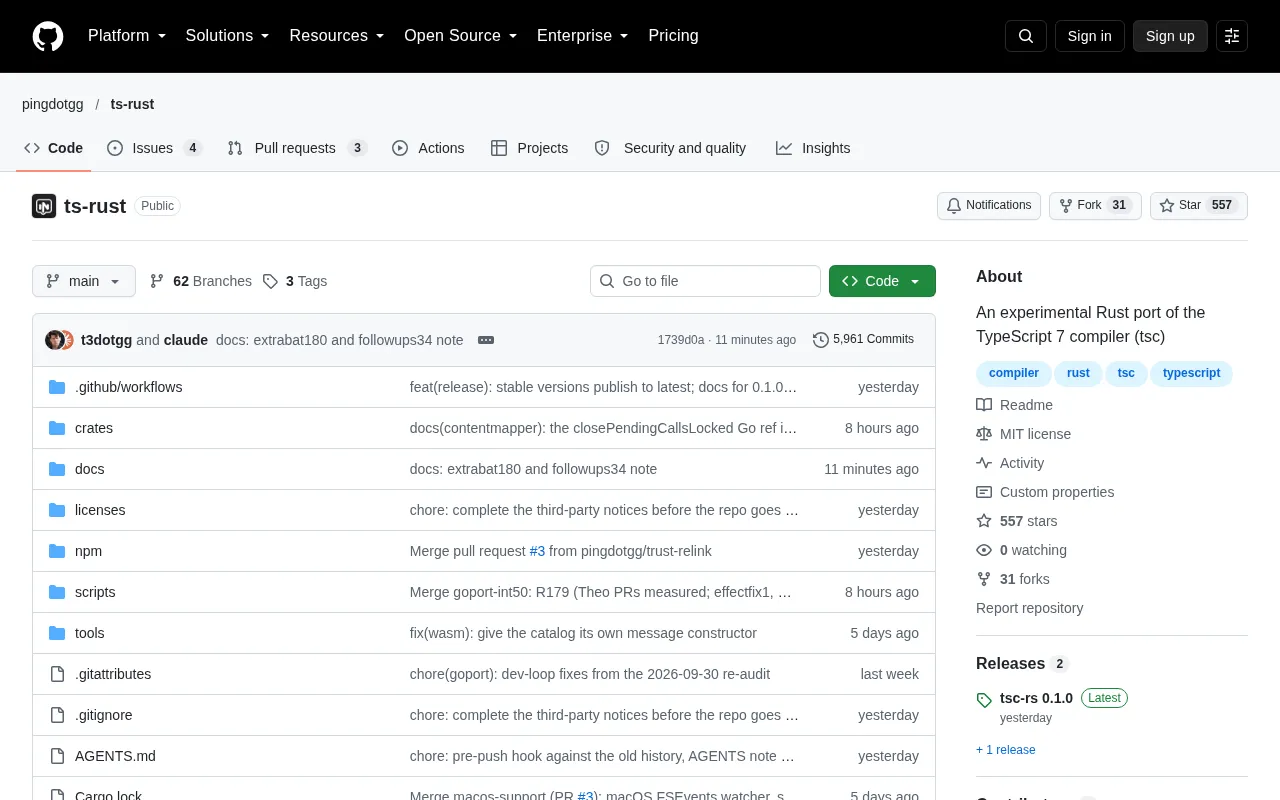
Task: Switch to the Issues tab
Action: [x=154, y=148]
